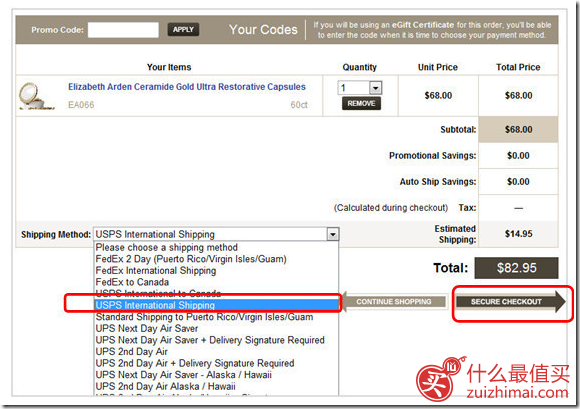Click the Promotional Savings $0.00 value

[518, 155]
